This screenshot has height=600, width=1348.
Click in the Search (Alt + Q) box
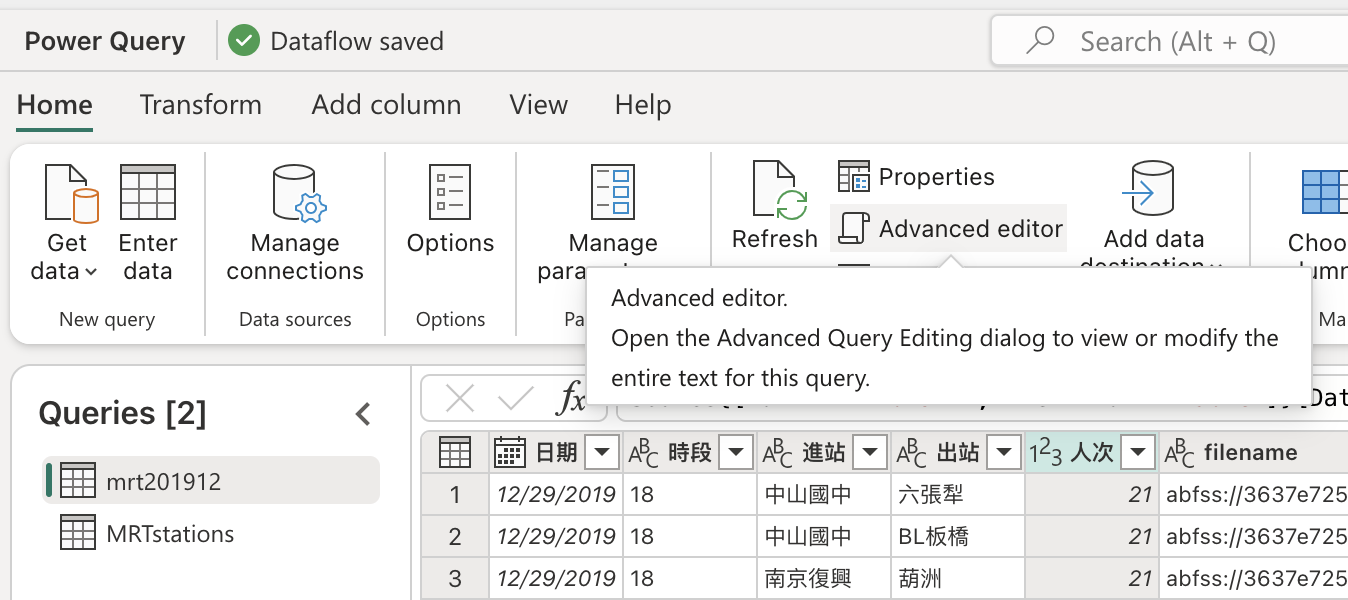point(1170,41)
